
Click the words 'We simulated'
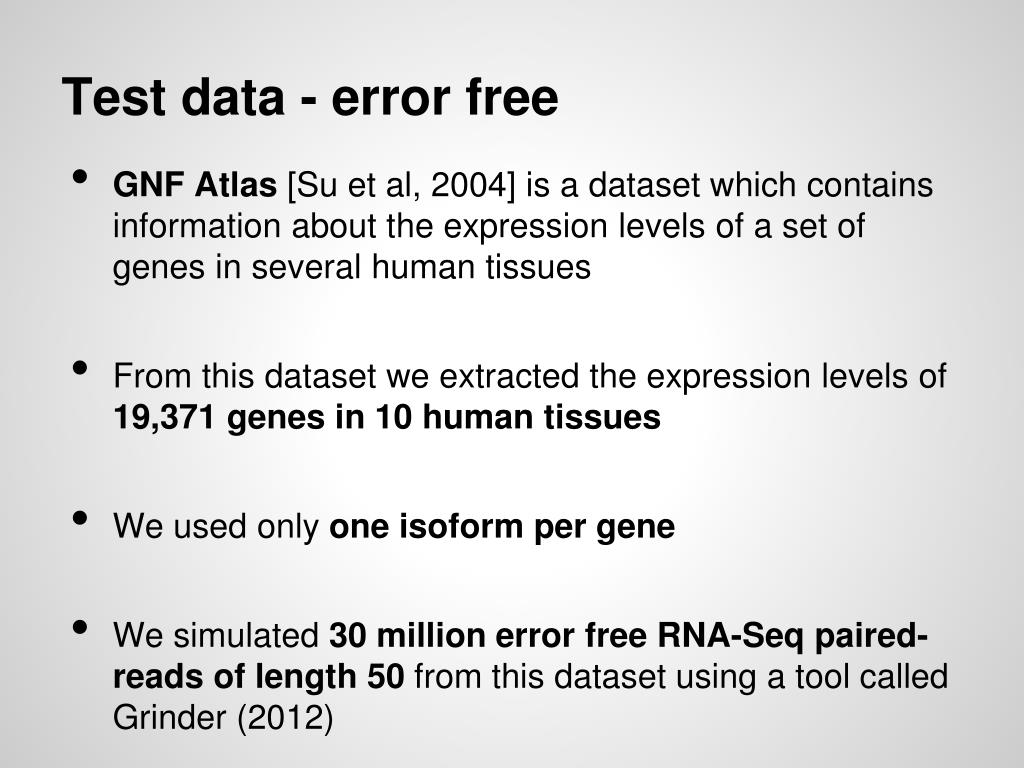[x=216, y=635]
